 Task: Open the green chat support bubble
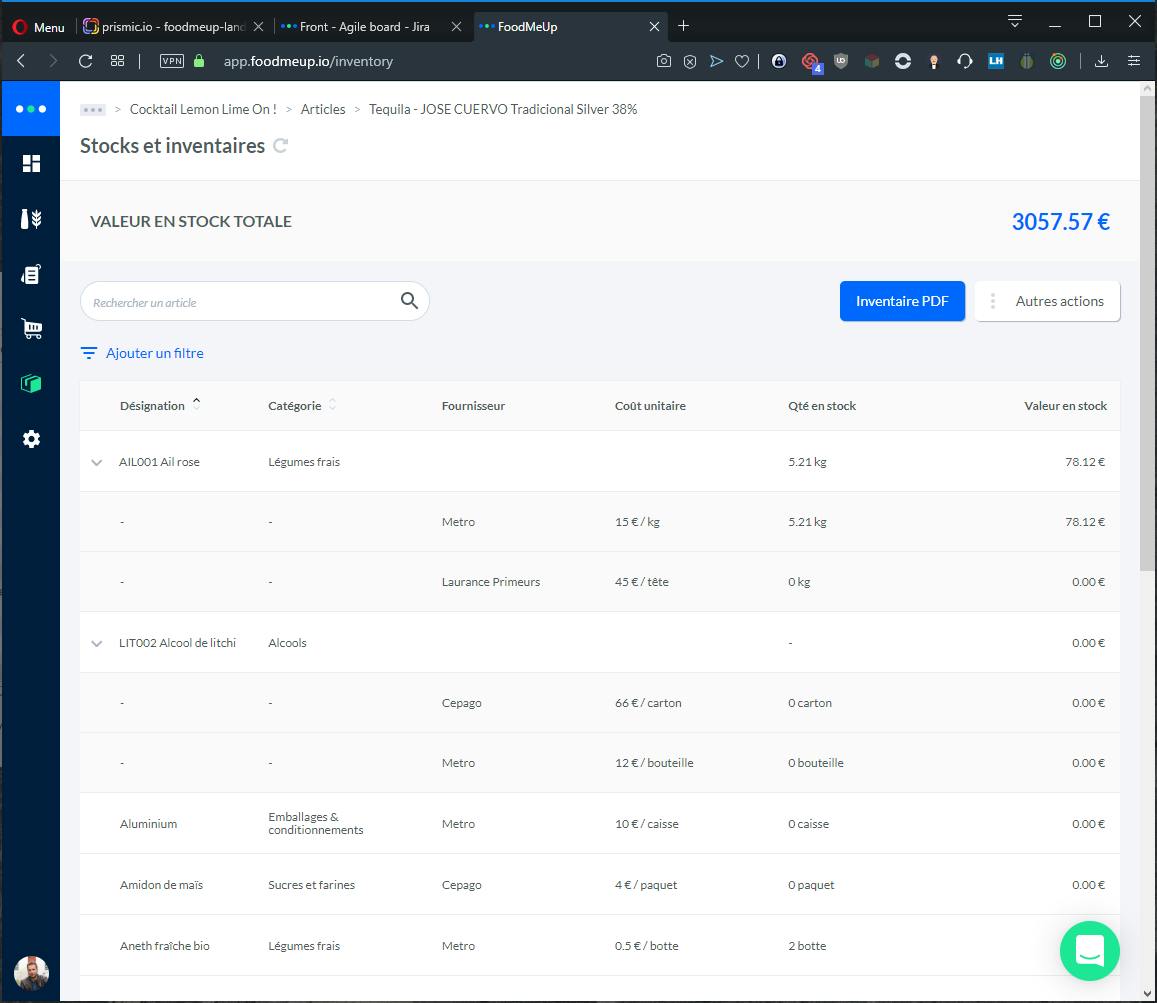[1089, 950]
